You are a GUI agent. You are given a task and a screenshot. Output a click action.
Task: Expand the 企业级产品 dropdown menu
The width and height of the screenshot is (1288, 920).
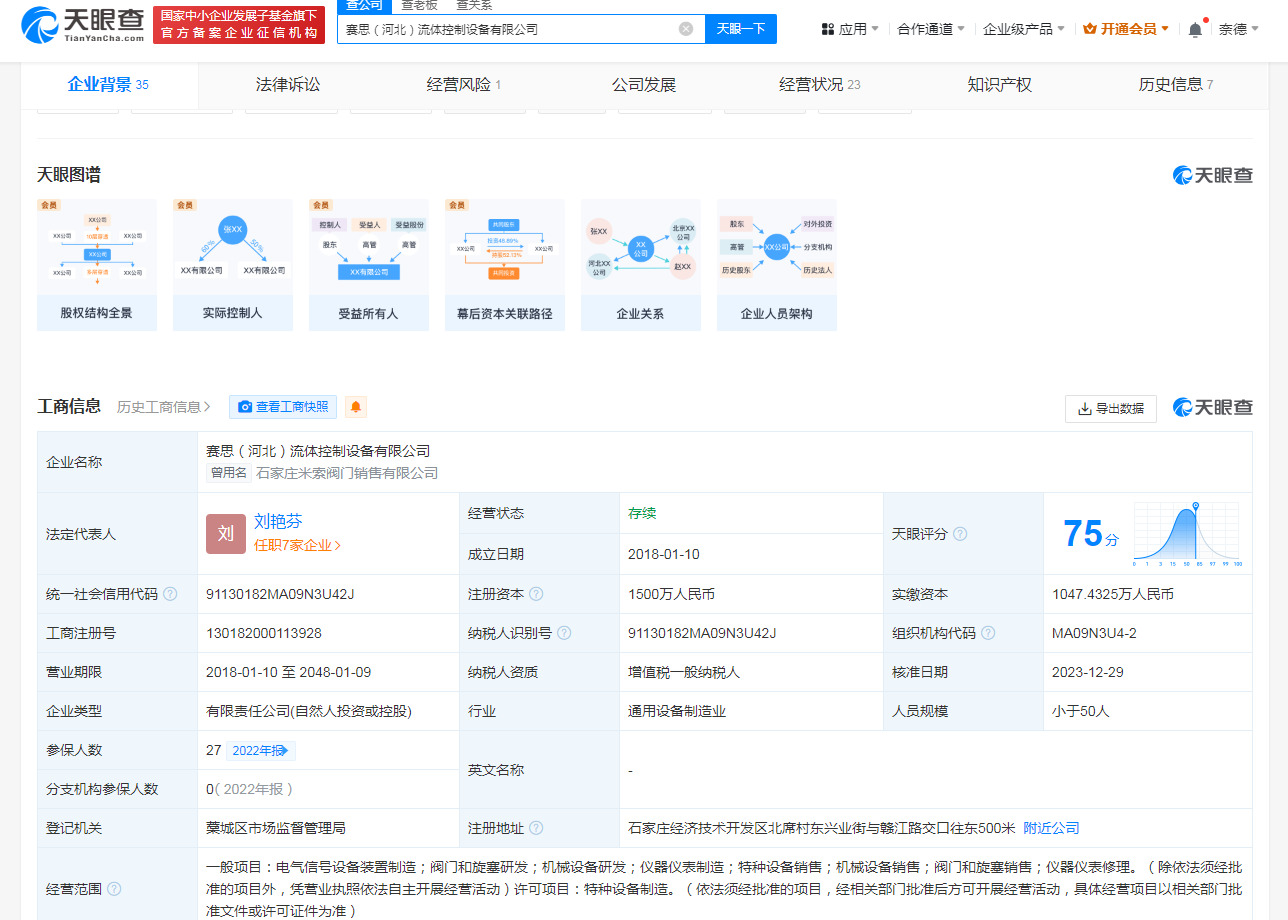click(1024, 29)
